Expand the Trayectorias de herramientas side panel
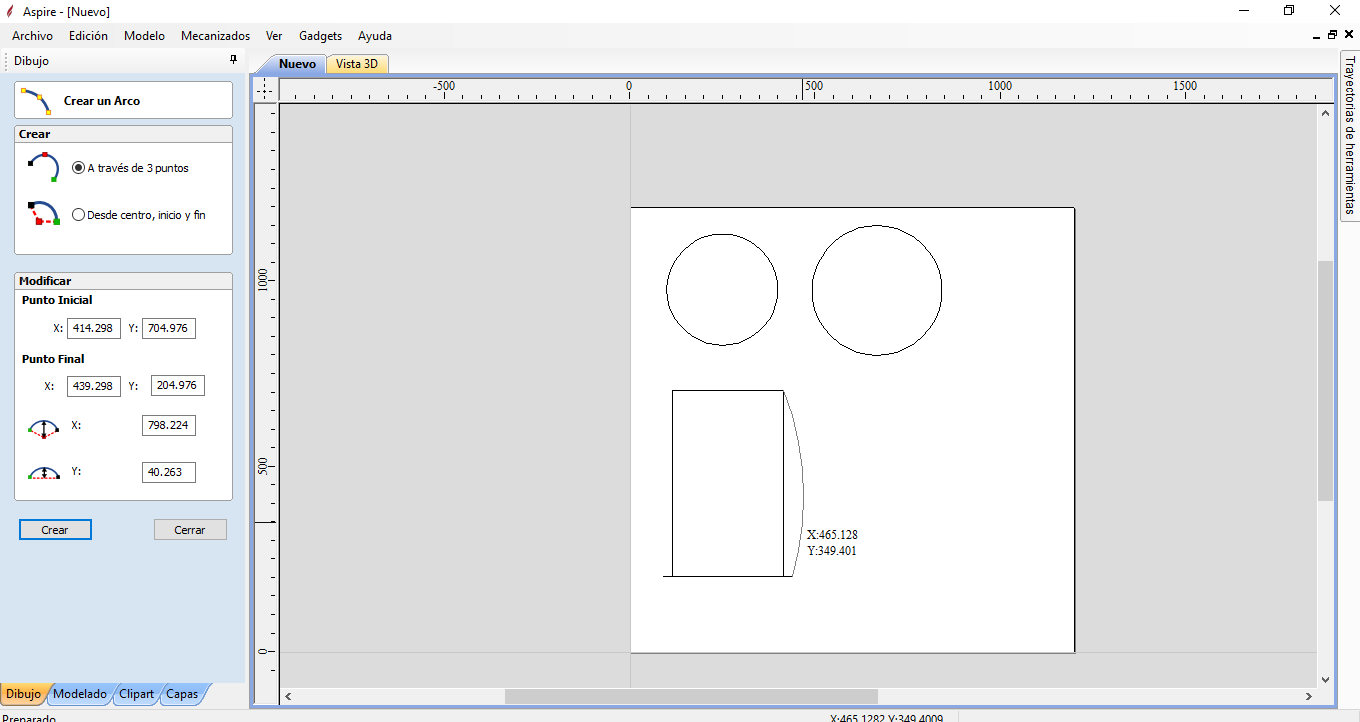1360x722 pixels. coord(1349,135)
